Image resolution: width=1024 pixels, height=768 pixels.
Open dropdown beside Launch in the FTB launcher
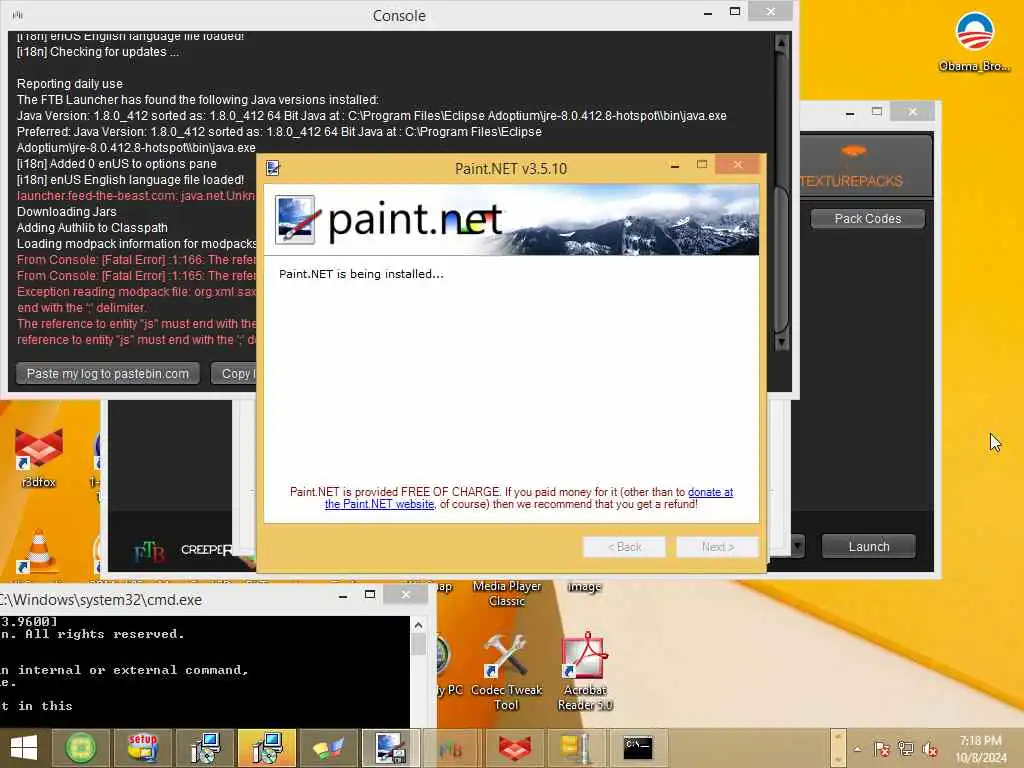point(797,547)
